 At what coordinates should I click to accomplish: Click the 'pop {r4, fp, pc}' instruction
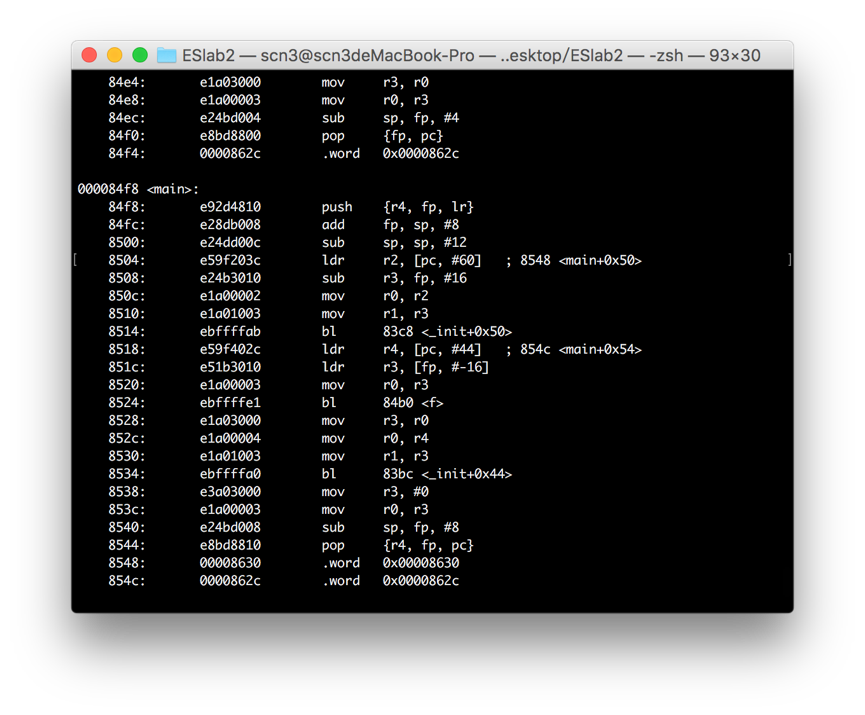(x=397, y=545)
